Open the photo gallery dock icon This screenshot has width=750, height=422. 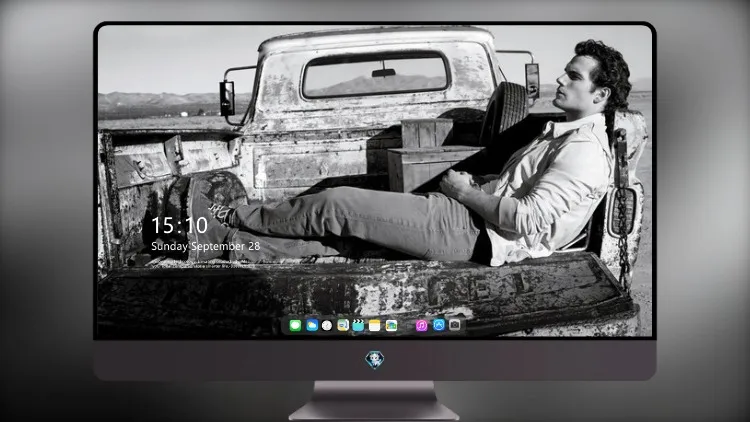391,326
